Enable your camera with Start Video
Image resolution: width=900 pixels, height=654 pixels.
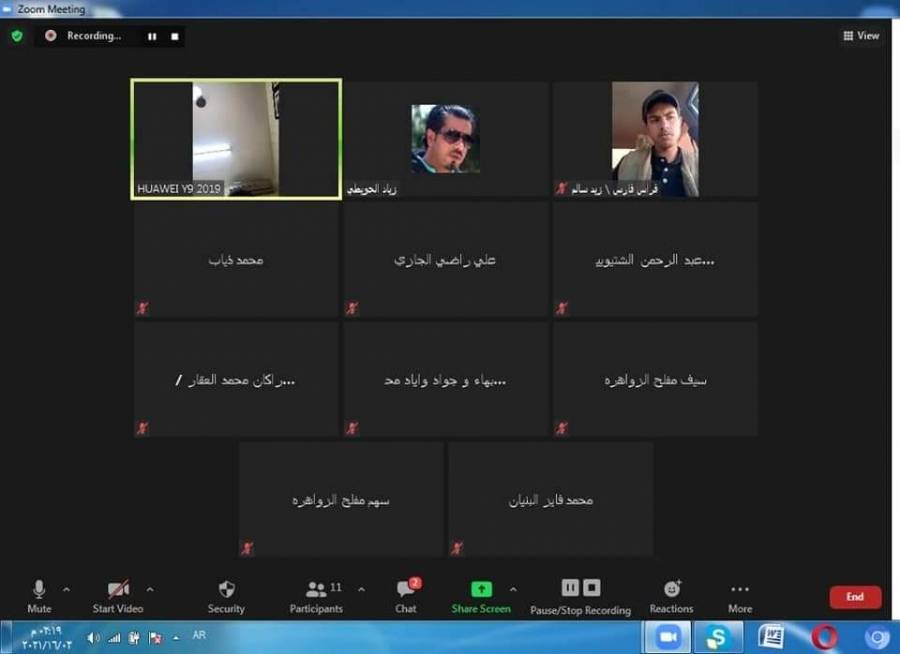point(118,588)
